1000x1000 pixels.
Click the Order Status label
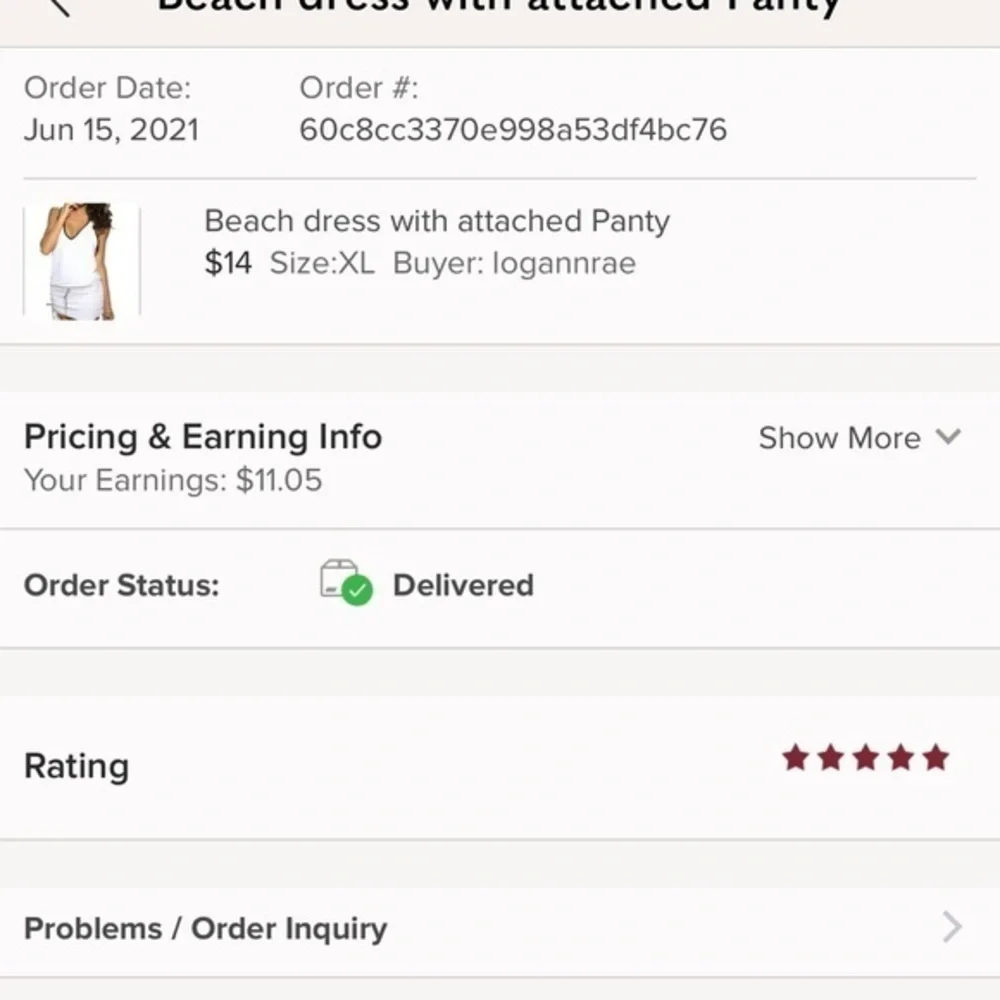pyautogui.click(x=121, y=585)
